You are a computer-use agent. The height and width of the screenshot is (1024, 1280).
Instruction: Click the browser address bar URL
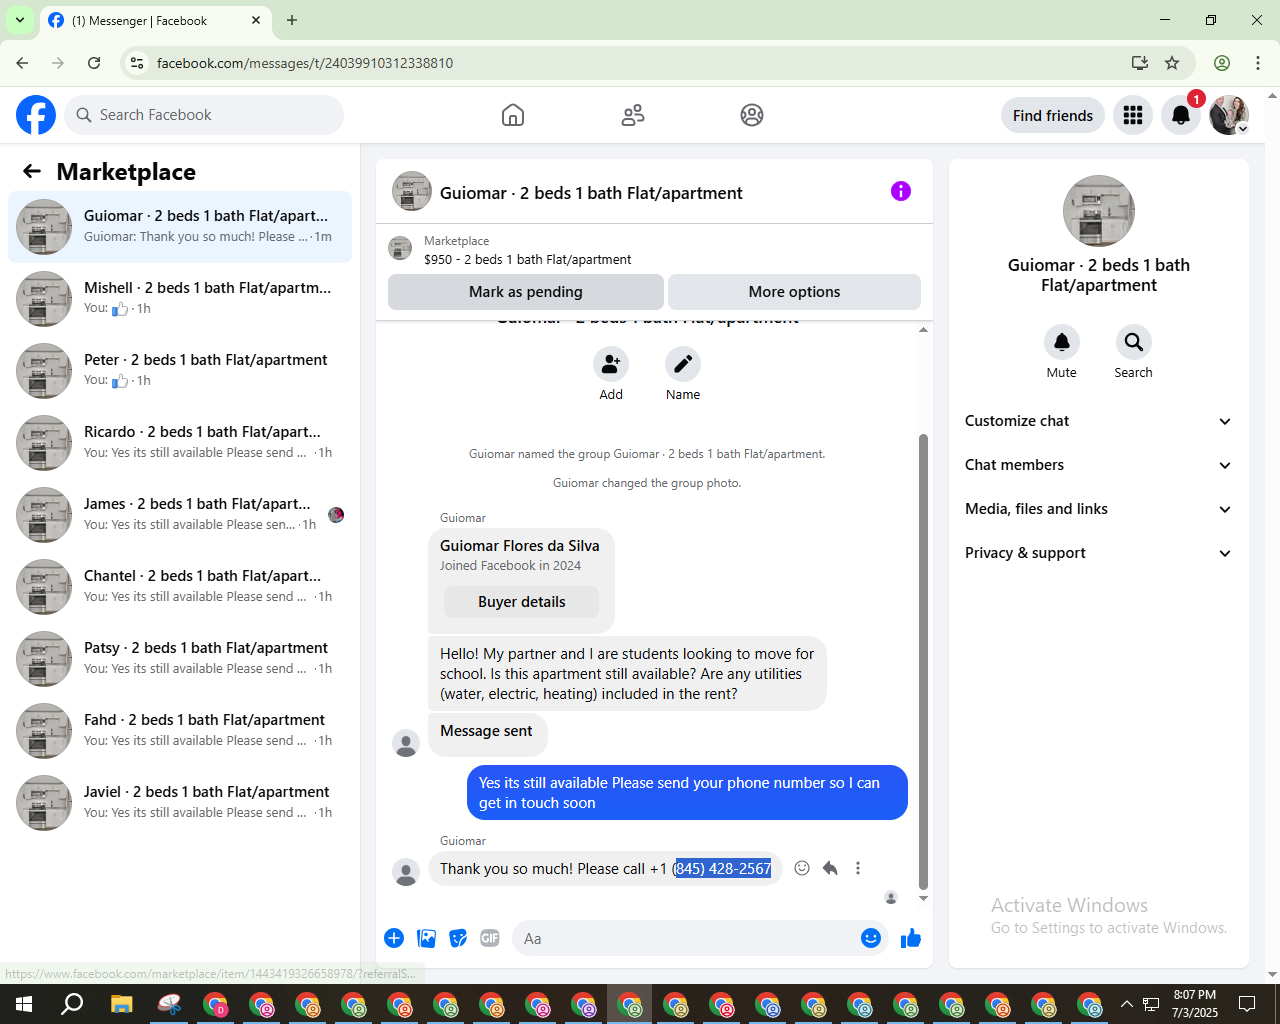(305, 63)
